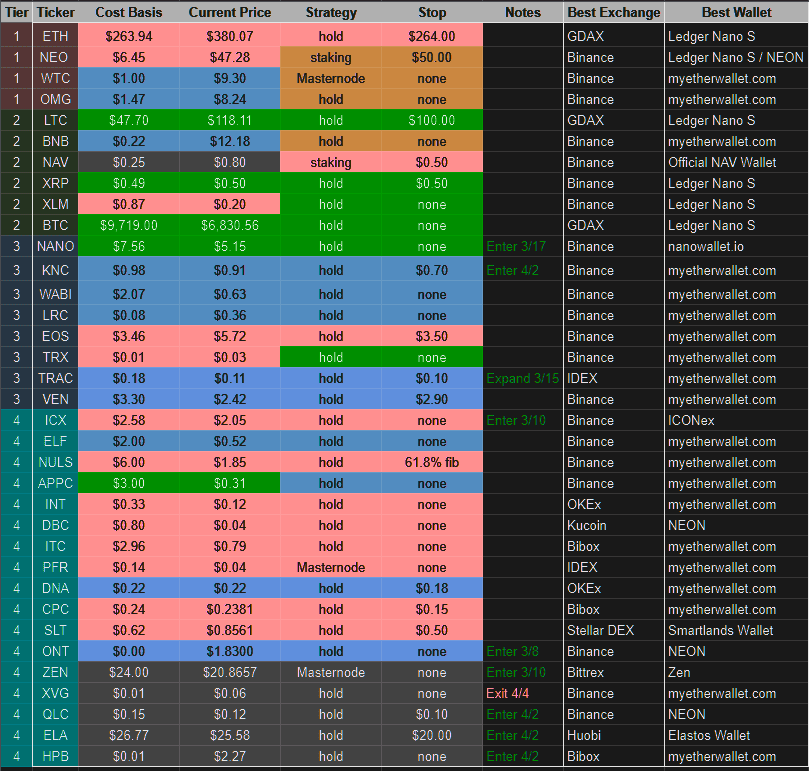
Task: Click the NEO ticker cell
Action: 56,57
